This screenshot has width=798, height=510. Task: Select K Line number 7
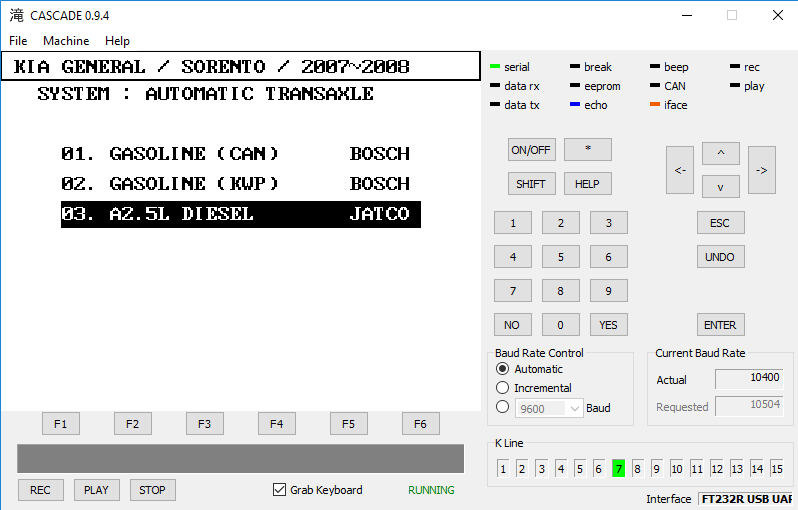click(x=619, y=468)
